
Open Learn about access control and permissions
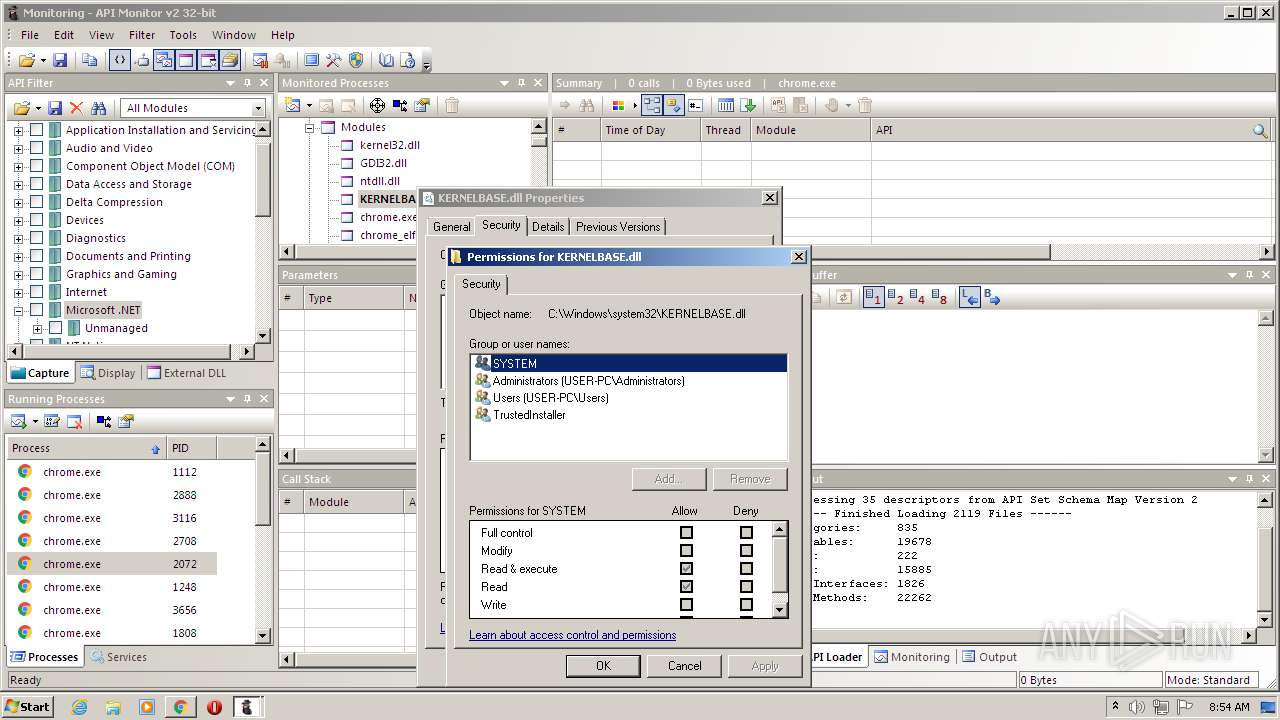pos(572,635)
